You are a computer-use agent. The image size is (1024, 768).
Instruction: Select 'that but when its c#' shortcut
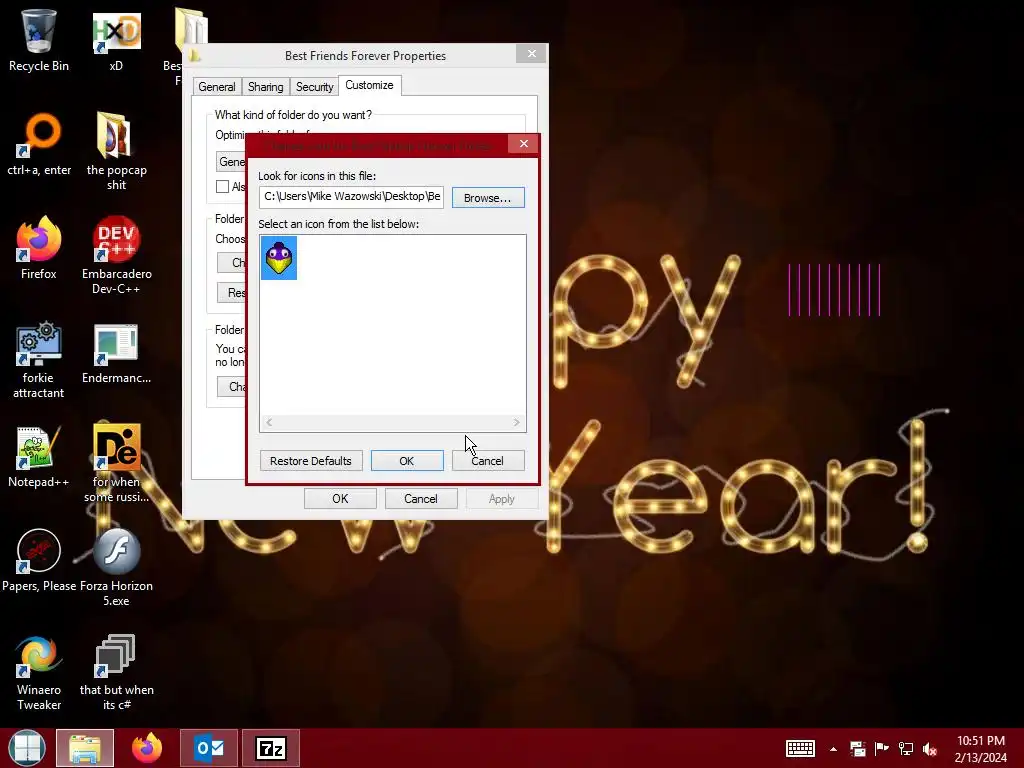tap(116, 673)
